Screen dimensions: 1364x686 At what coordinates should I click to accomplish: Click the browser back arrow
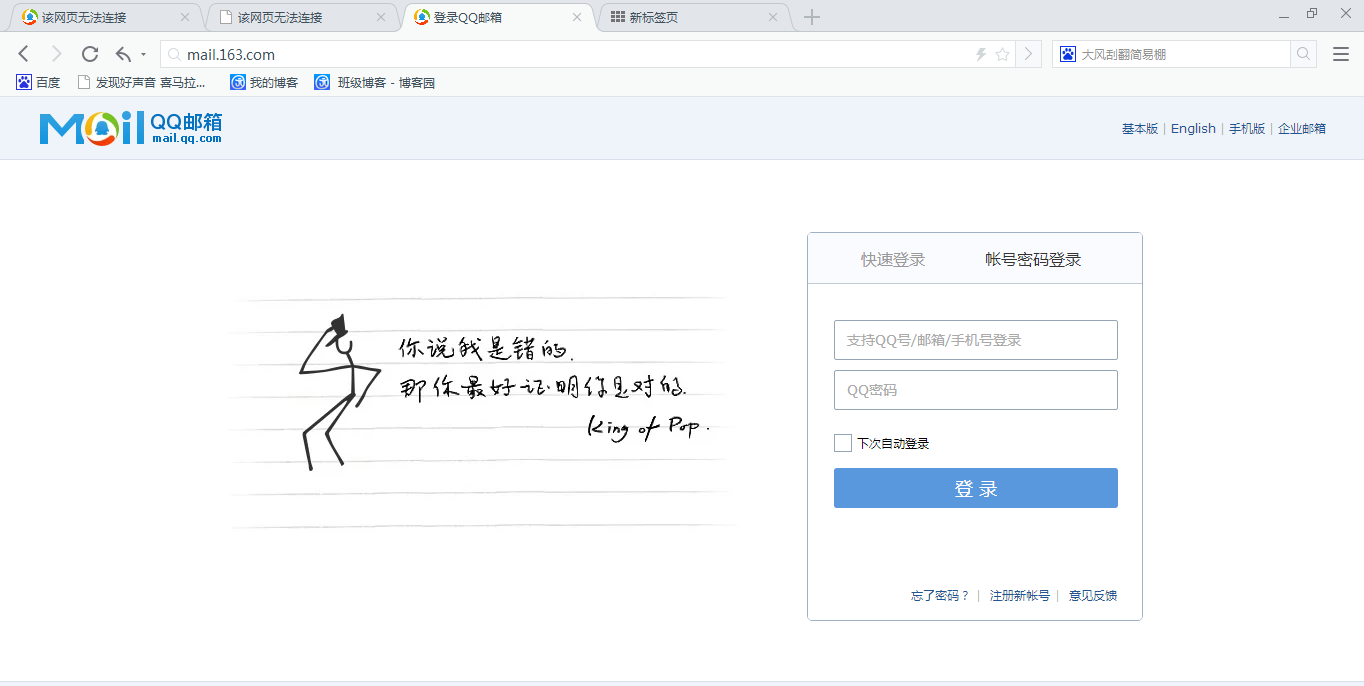coord(24,54)
